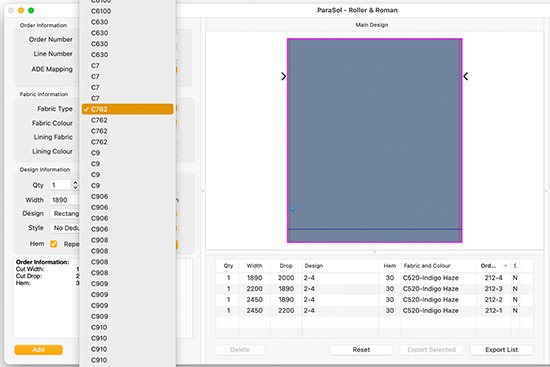
Task: Click the Fabric Type label
Action: [55, 109]
